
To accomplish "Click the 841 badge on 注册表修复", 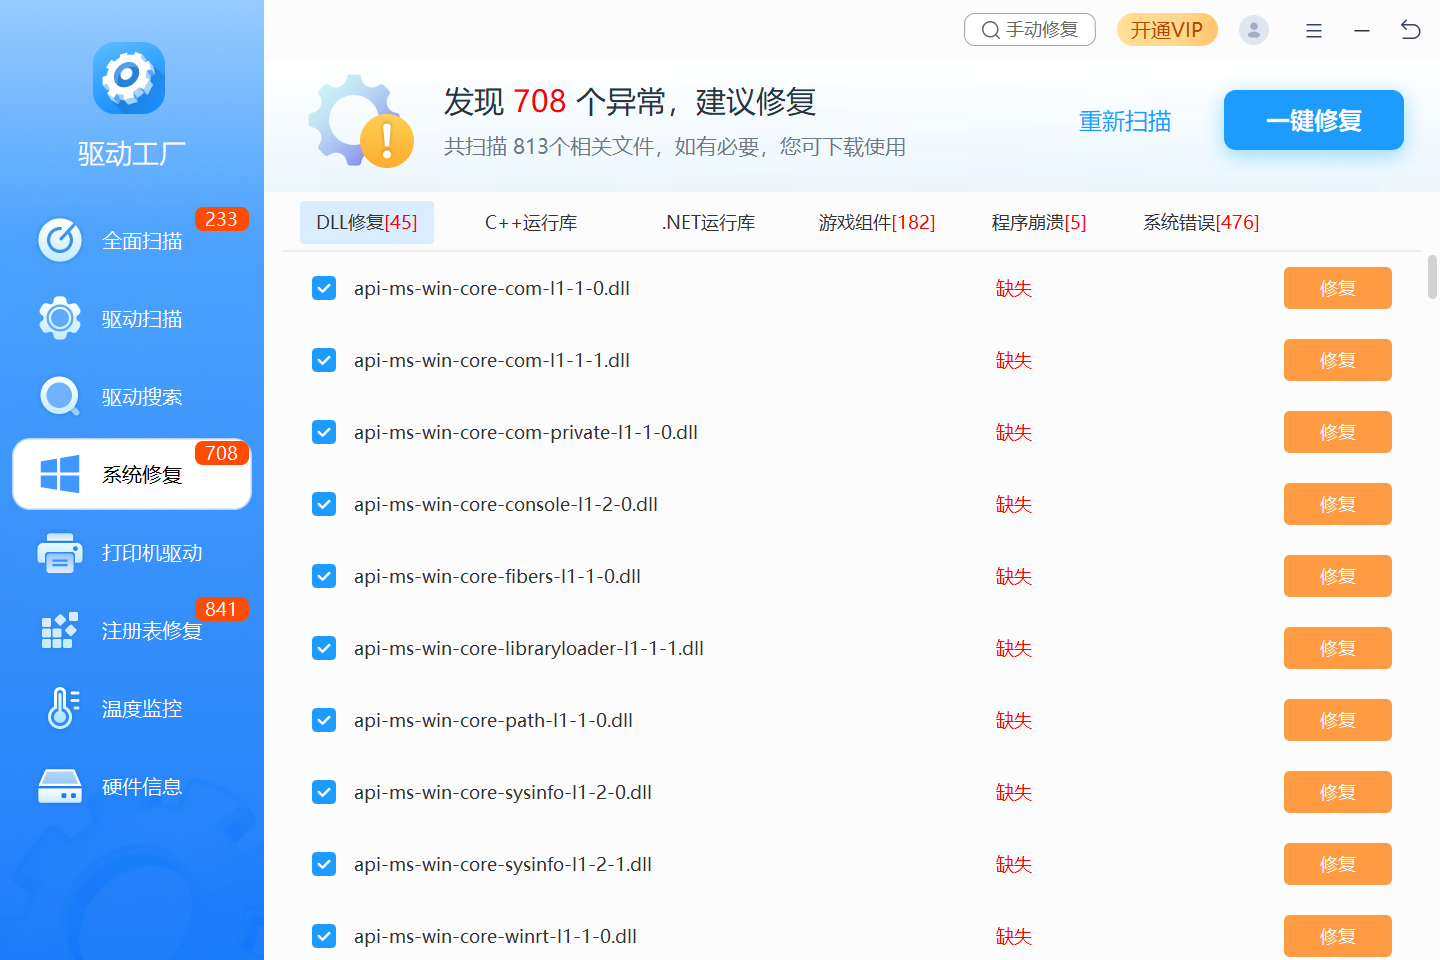I will 221,609.
